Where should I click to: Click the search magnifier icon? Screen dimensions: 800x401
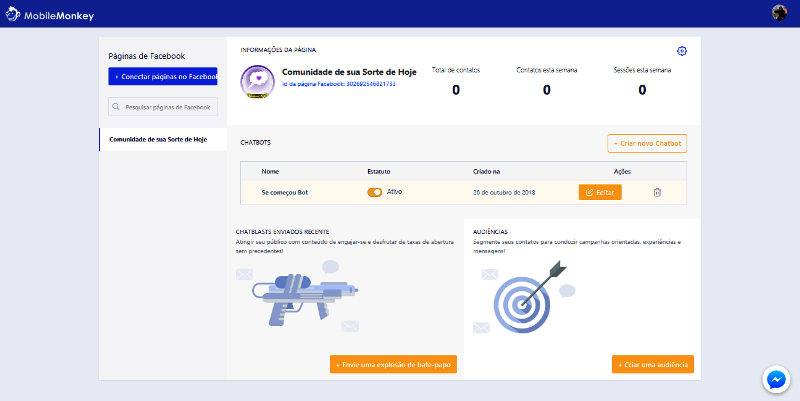pyautogui.click(x=116, y=107)
